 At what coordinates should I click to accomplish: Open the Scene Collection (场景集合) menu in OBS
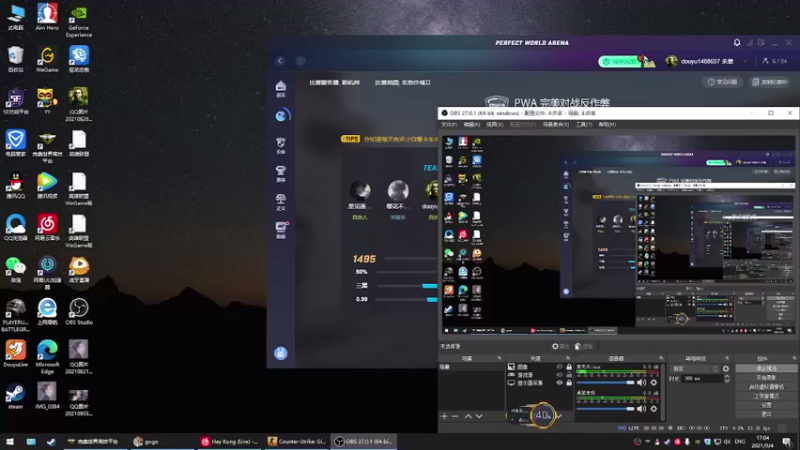[x=556, y=124]
